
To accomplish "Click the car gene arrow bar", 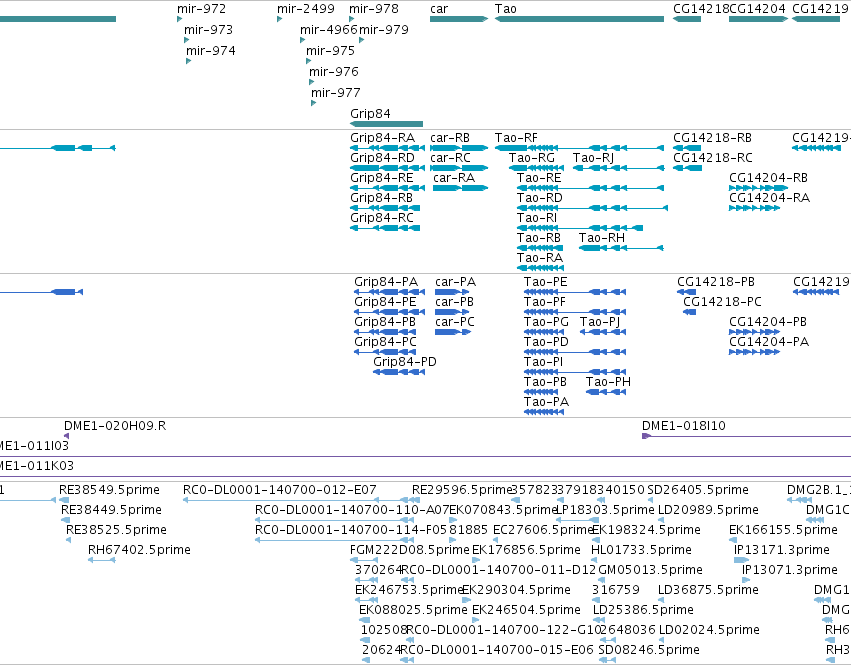I will click(459, 19).
